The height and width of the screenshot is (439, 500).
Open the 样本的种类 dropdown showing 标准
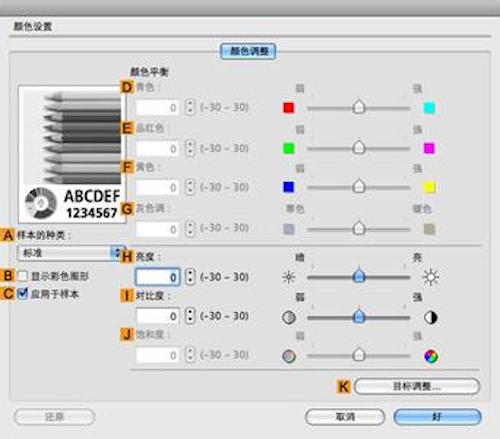(70, 253)
